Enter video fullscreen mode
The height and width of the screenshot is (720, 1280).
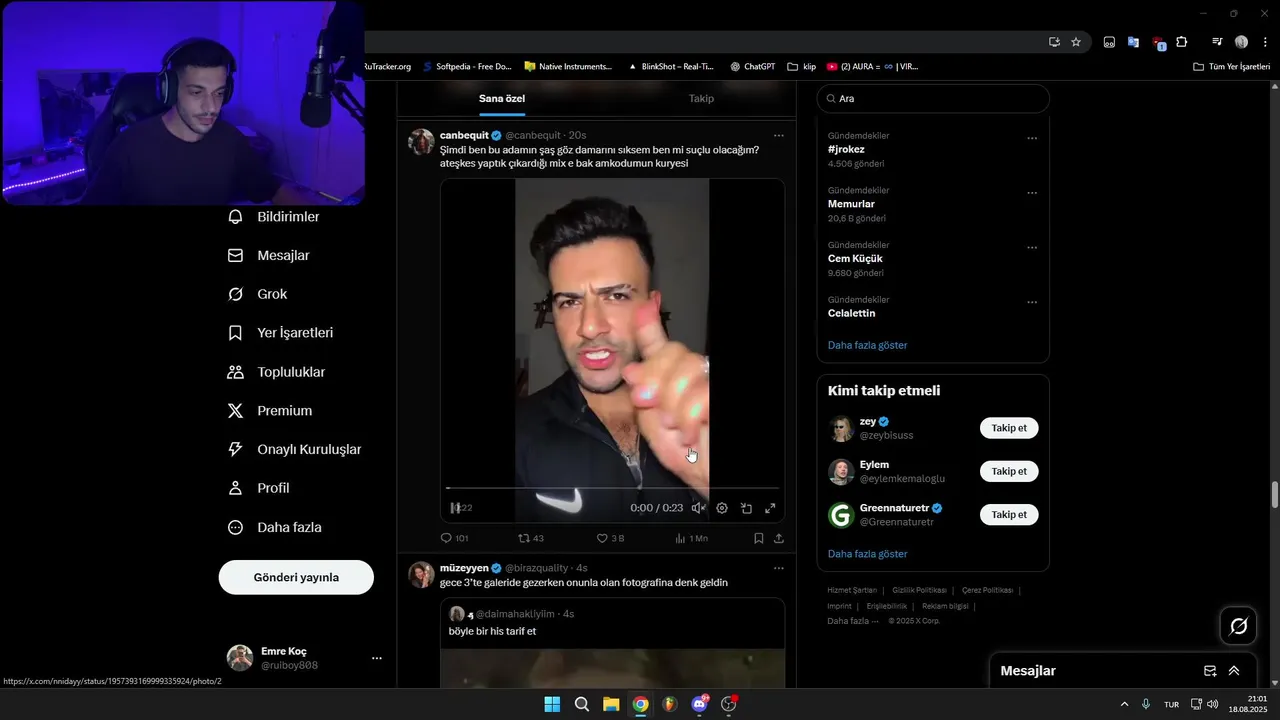click(770, 508)
